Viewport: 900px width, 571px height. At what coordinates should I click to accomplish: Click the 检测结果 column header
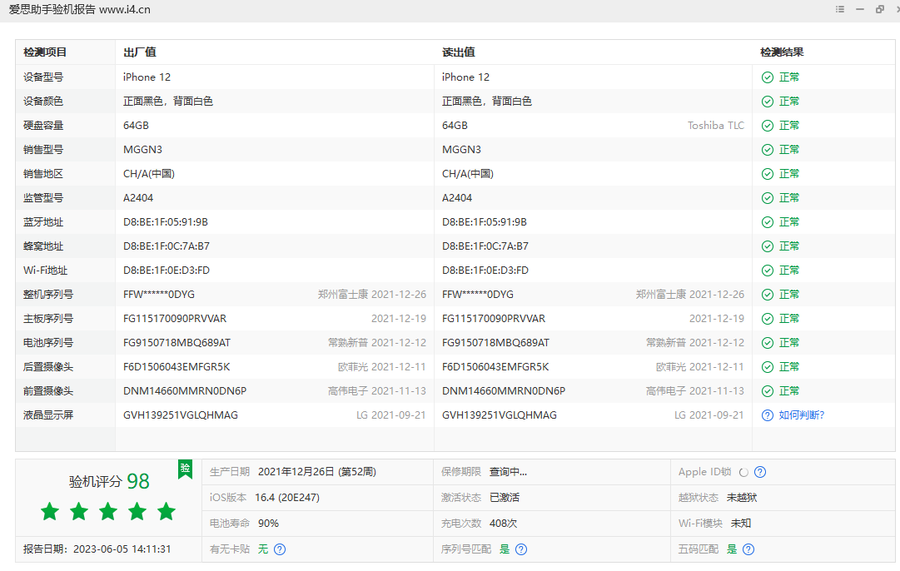[x=782, y=52]
